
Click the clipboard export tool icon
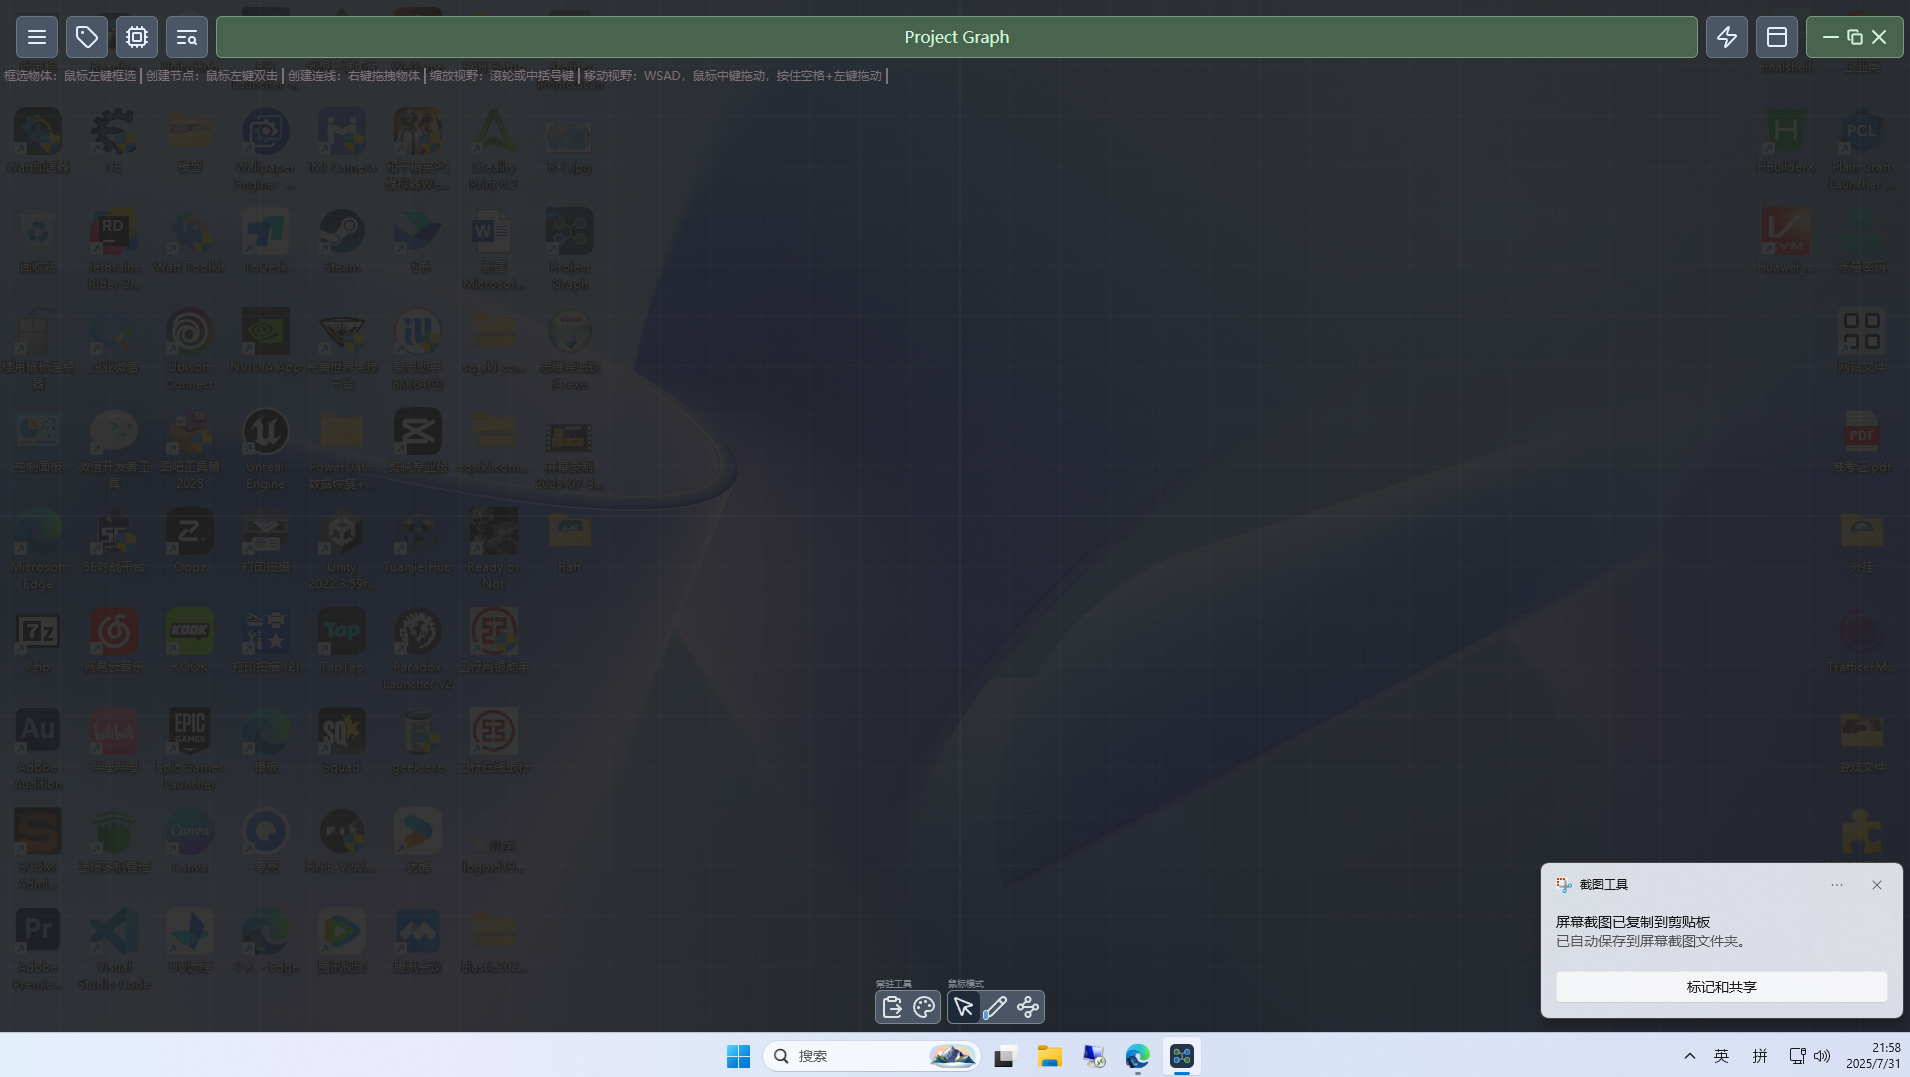[x=892, y=1007]
